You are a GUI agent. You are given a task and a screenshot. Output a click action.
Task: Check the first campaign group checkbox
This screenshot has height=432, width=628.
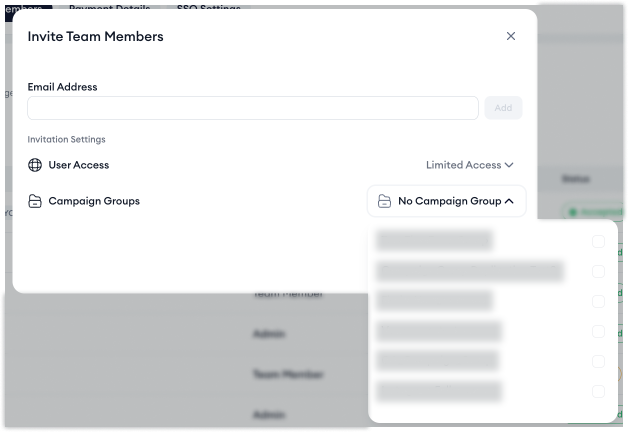[x=598, y=241]
